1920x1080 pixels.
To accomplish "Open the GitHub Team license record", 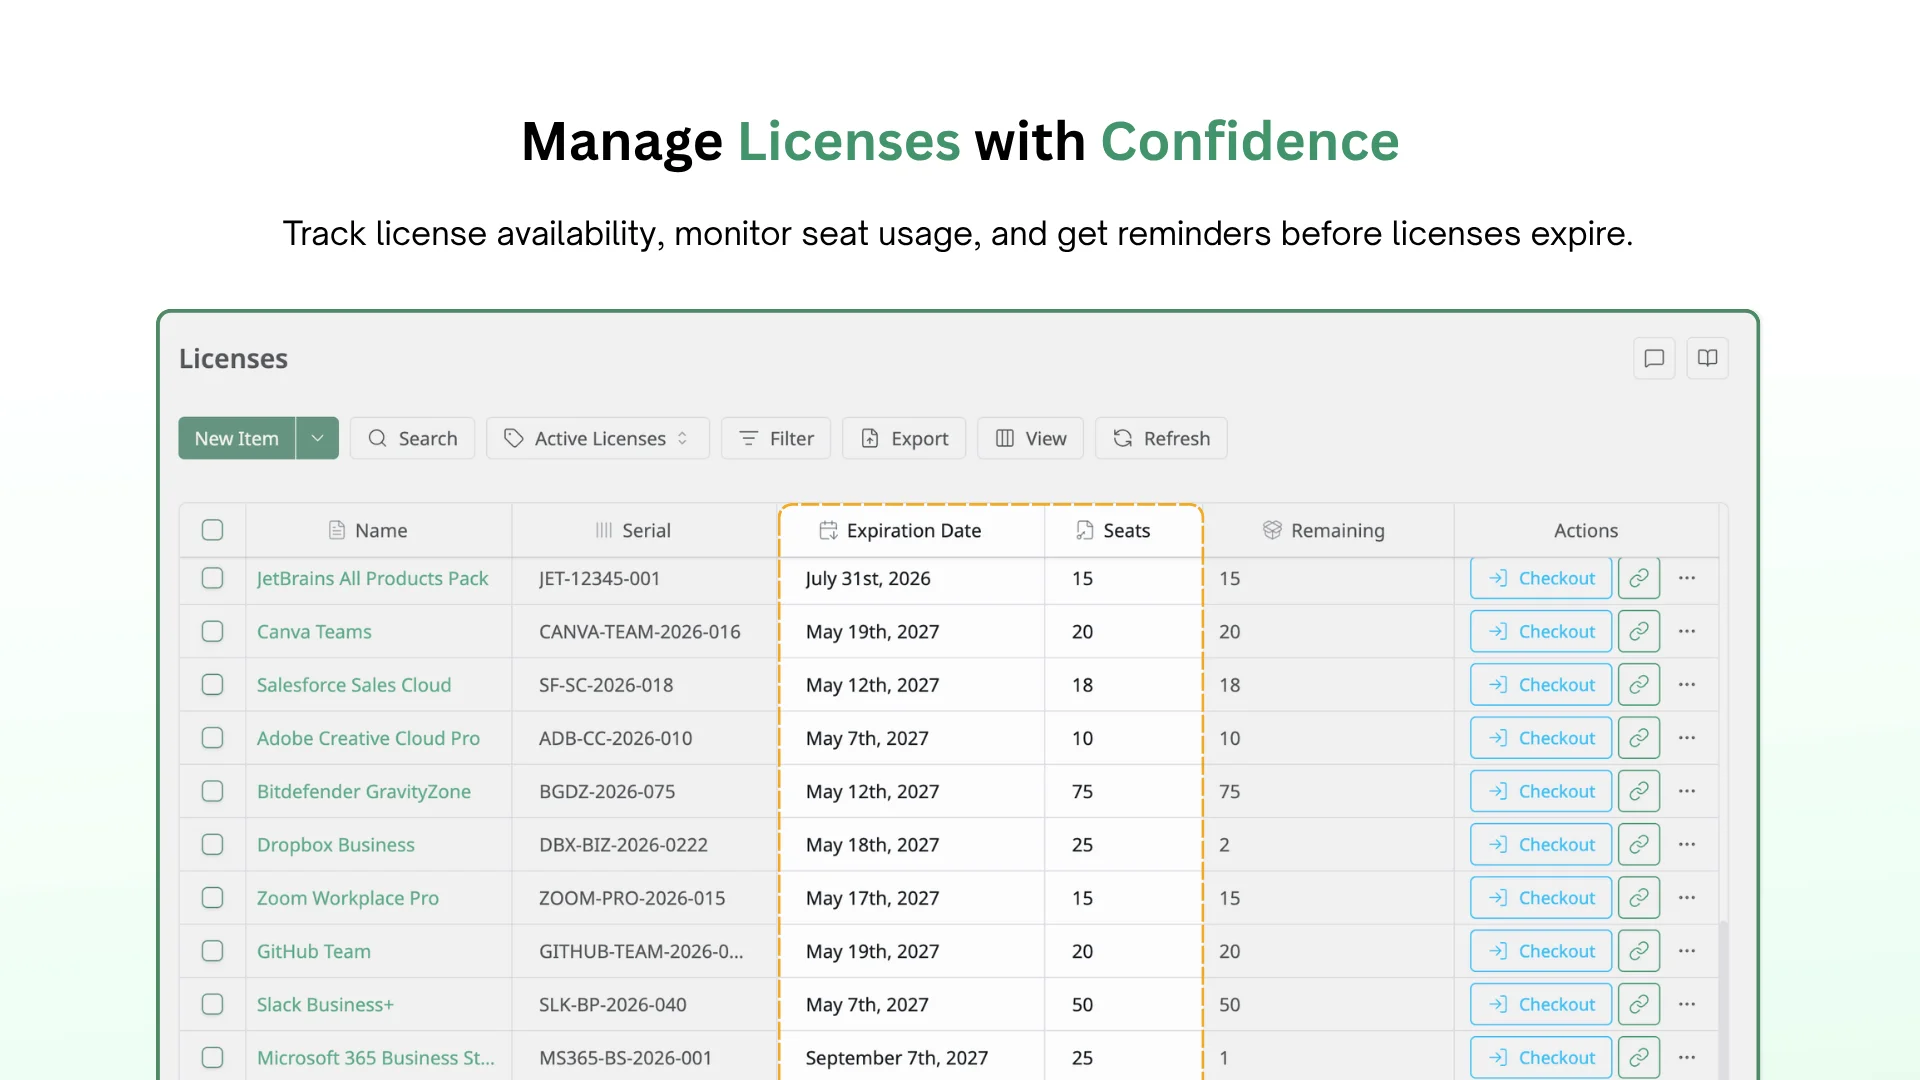I will pyautogui.click(x=314, y=952).
